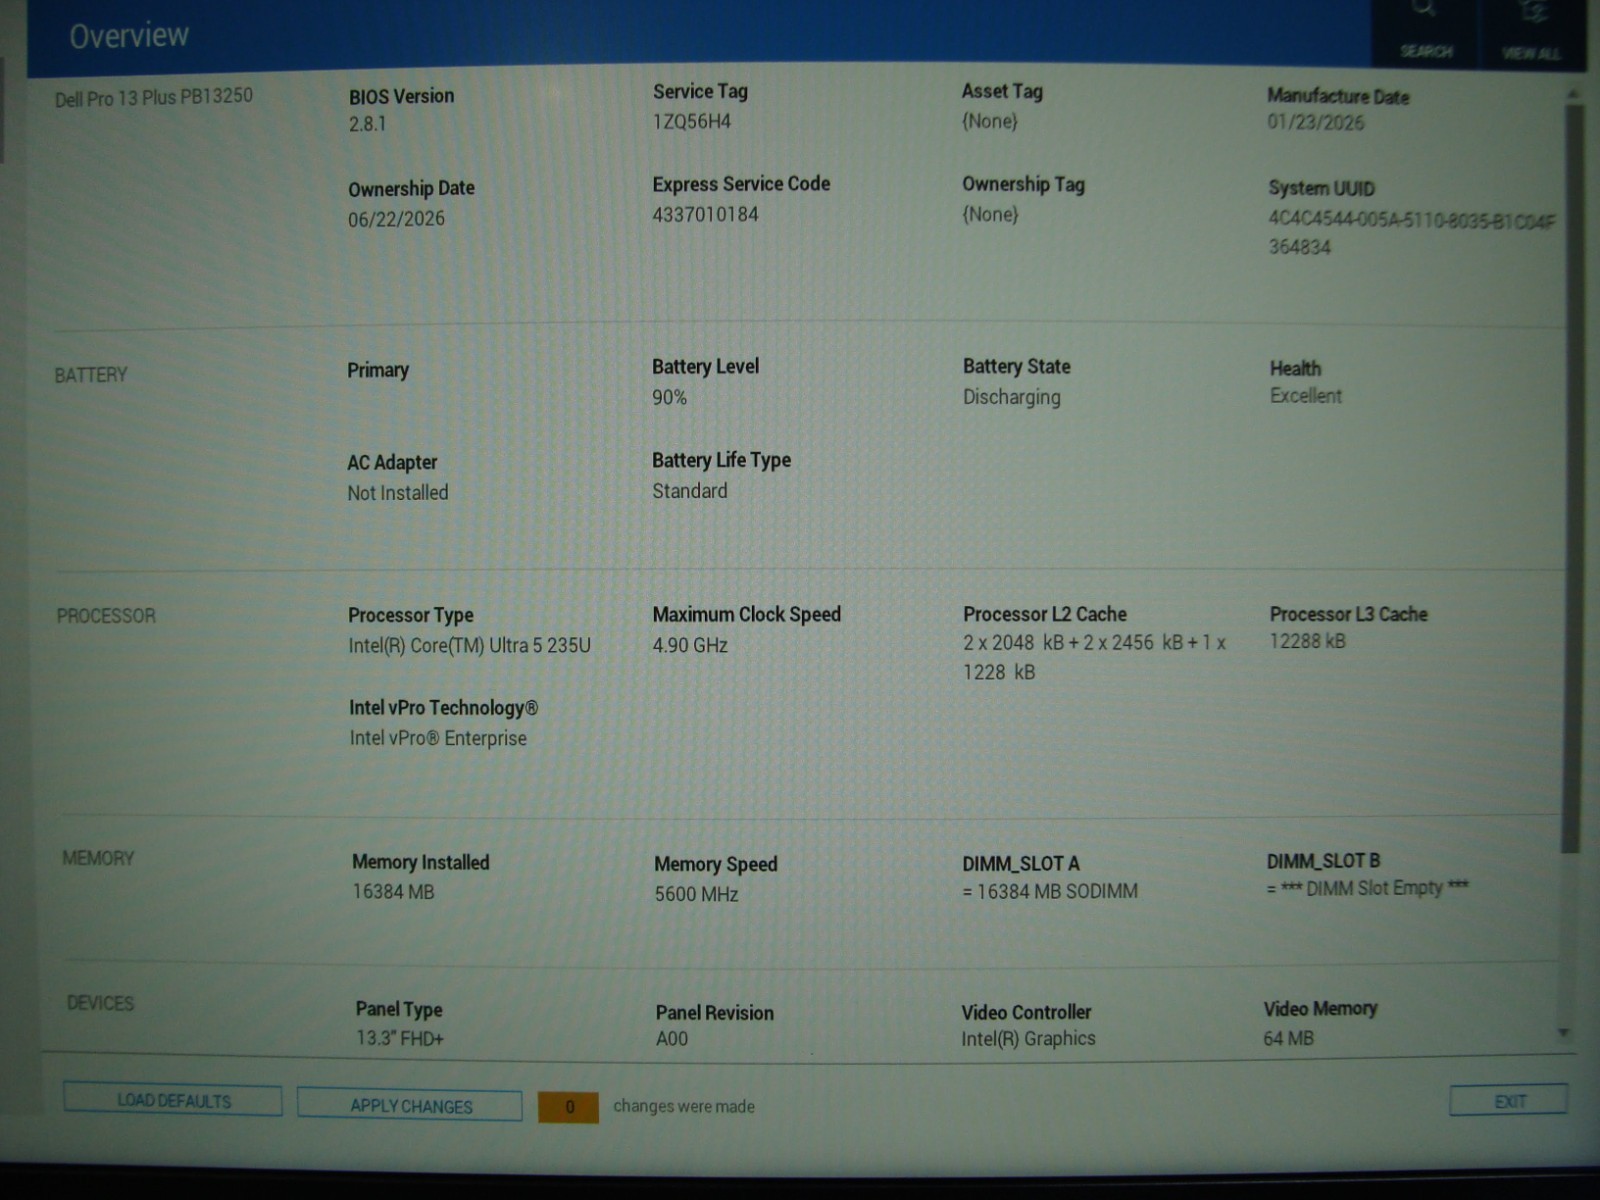Image resolution: width=1600 pixels, height=1200 pixels.
Task: Select Panel Type value 13.3" FHD+
Action: [400, 1038]
